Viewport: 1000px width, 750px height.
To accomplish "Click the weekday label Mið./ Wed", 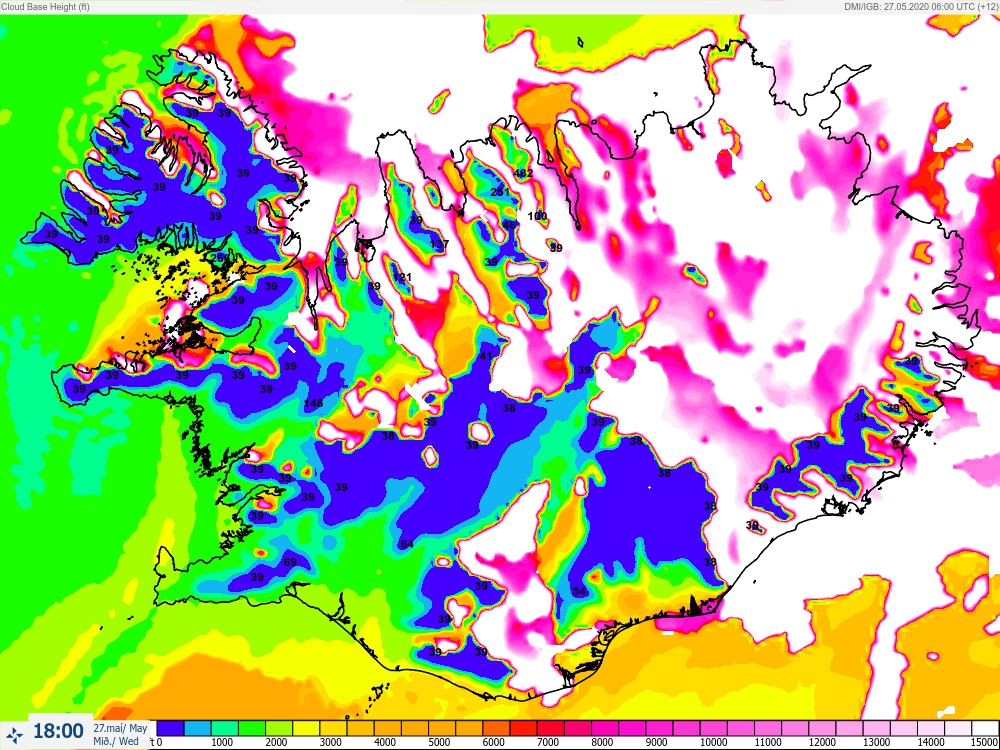I will [116, 741].
